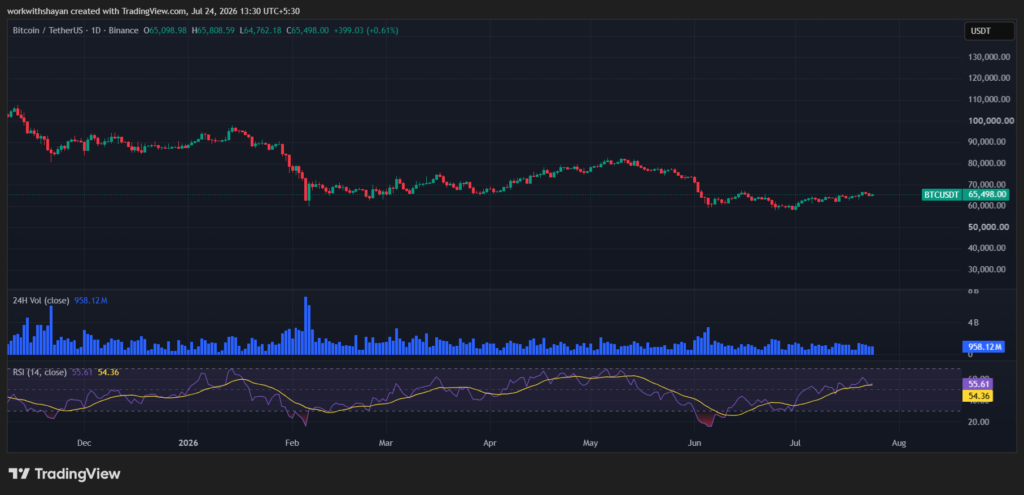Click the Dec label on time axis

[x=84, y=443]
